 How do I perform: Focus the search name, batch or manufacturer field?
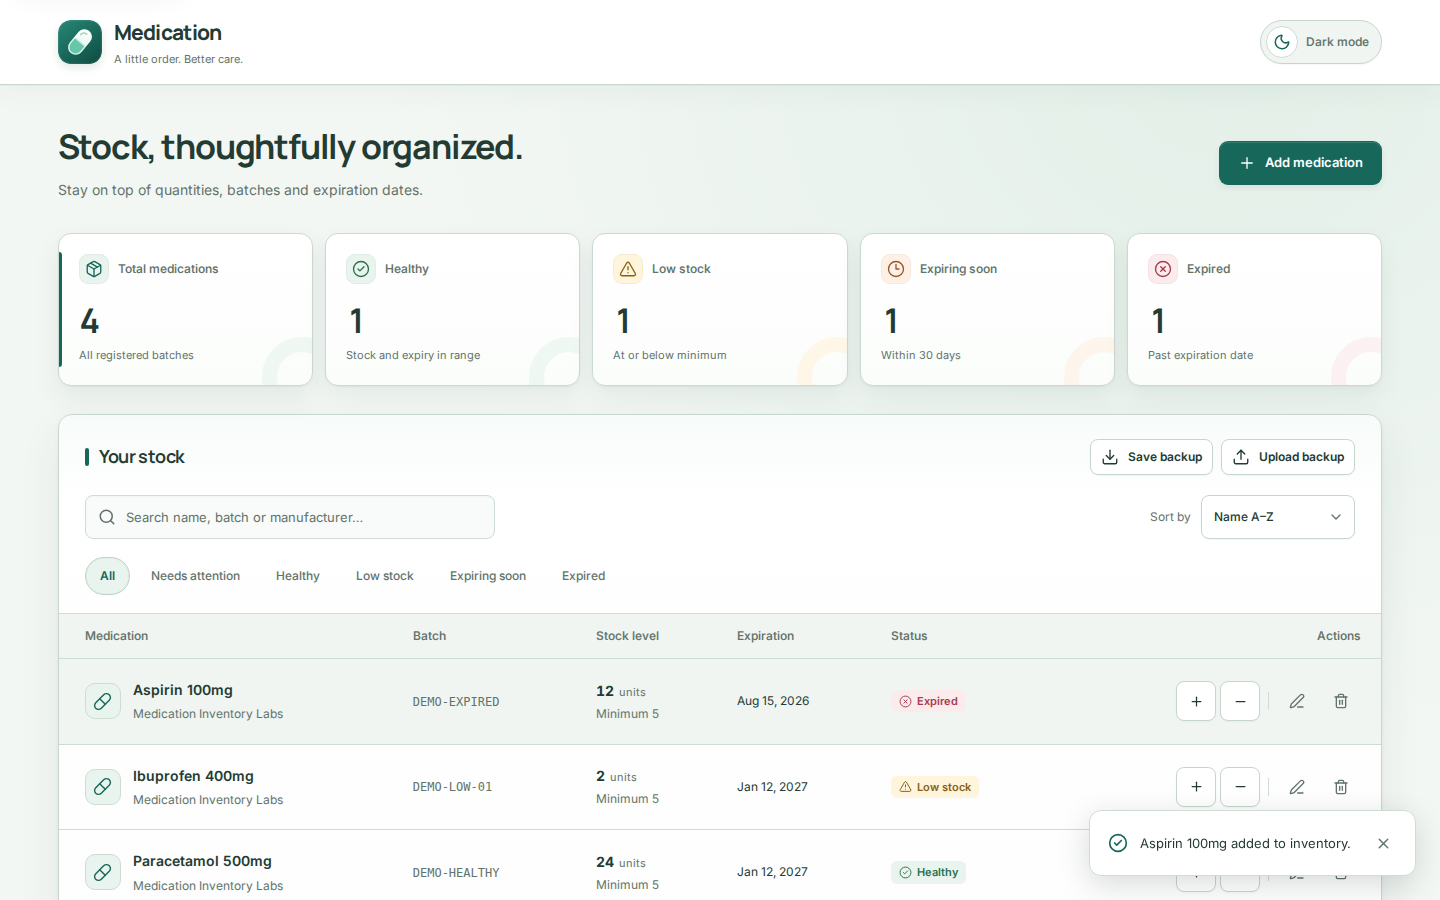290,517
